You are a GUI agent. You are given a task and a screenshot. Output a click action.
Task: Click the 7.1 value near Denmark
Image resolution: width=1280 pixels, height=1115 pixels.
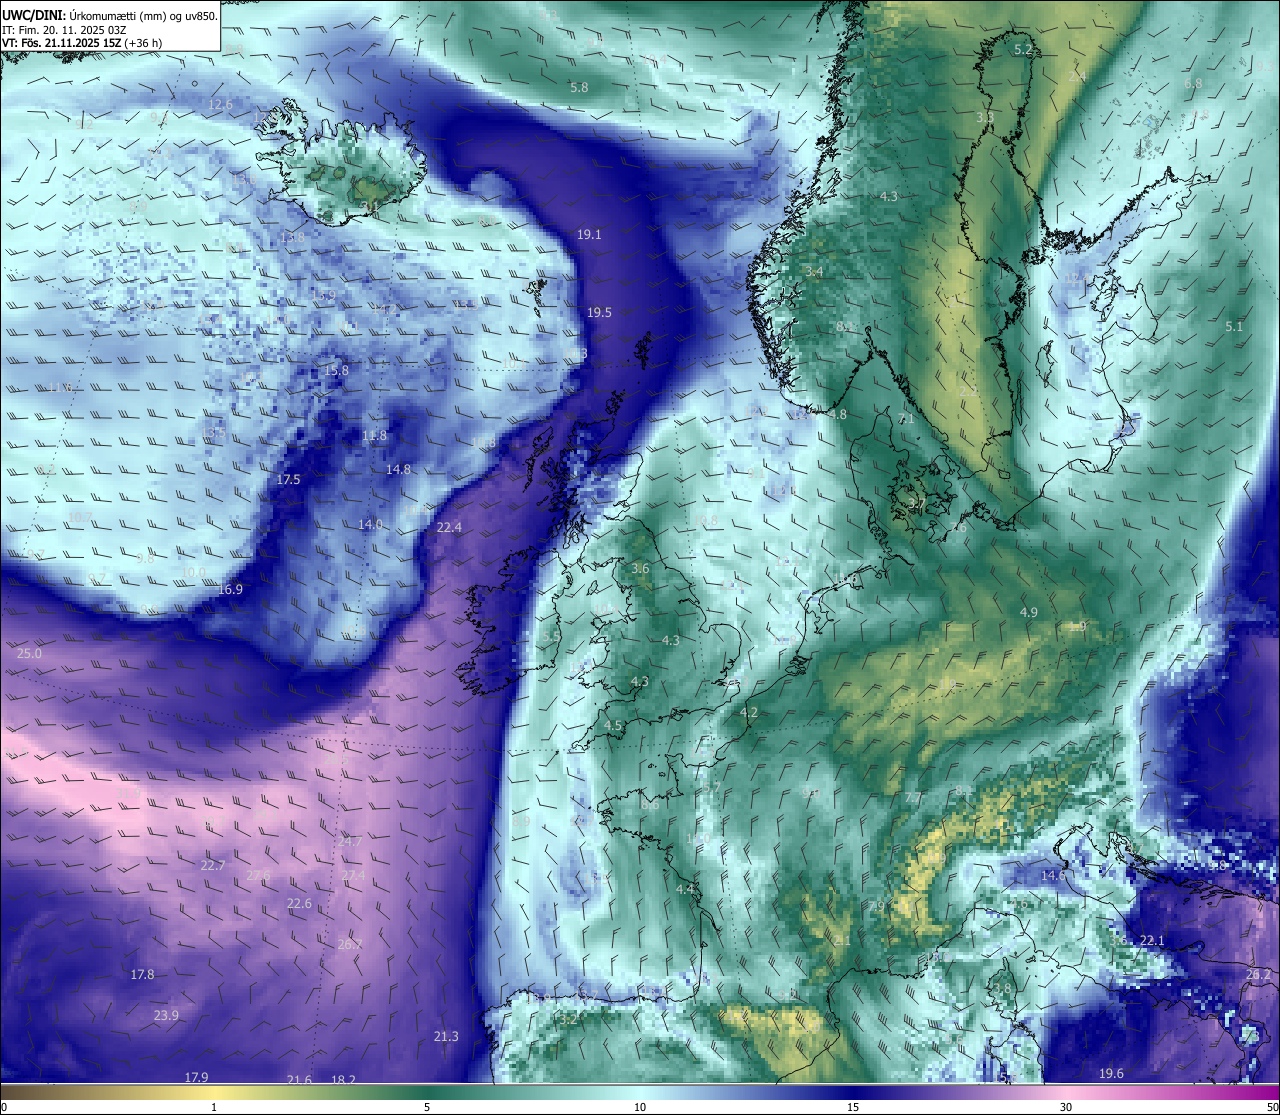tap(906, 420)
